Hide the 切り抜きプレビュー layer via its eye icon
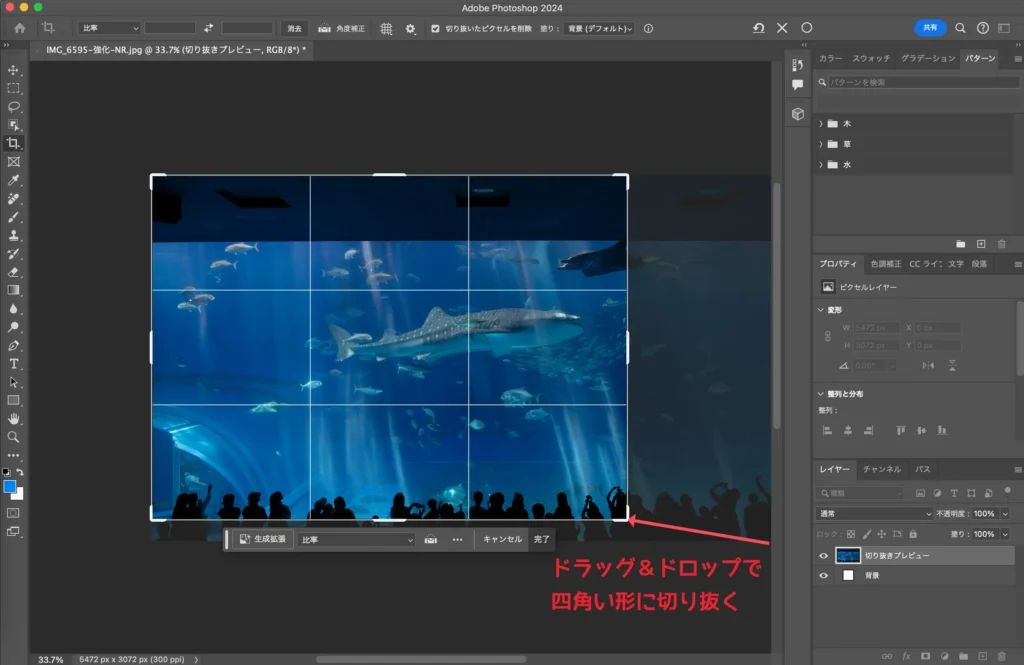 (x=824, y=556)
